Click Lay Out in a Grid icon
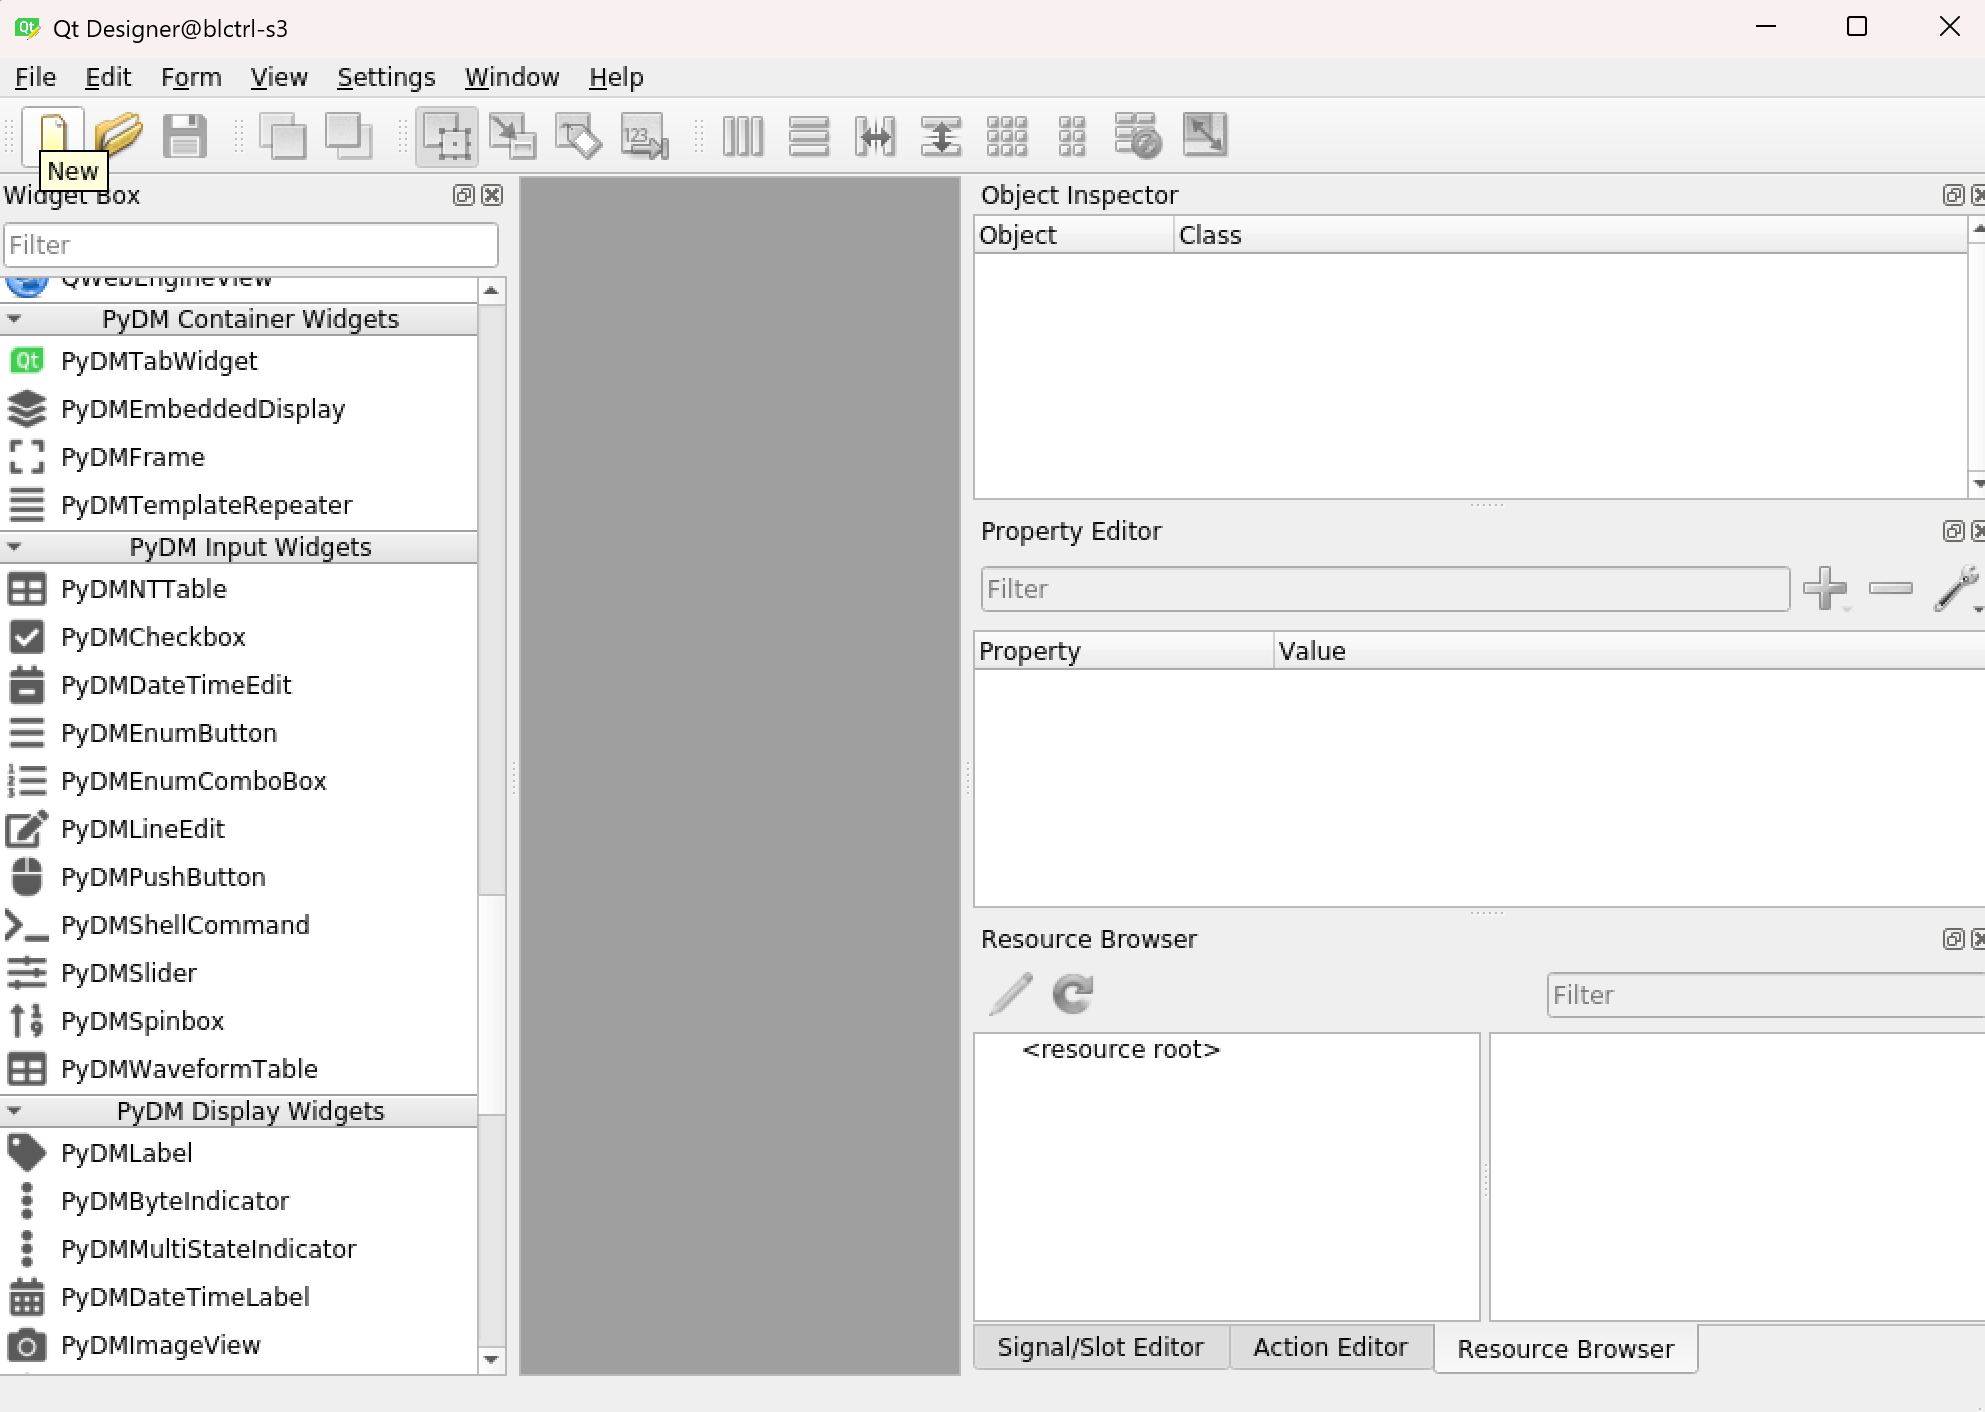 tap(1007, 135)
